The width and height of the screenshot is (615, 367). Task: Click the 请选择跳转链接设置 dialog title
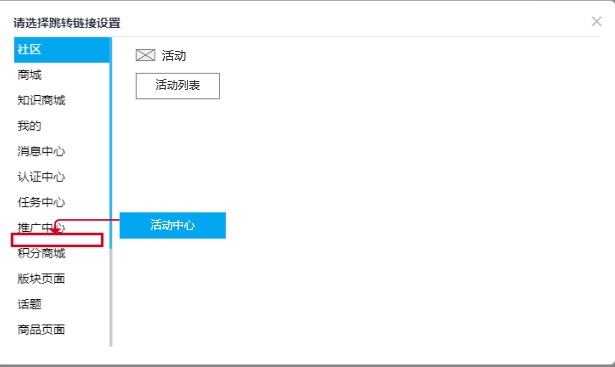pyautogui.click(x=67, y=23)
